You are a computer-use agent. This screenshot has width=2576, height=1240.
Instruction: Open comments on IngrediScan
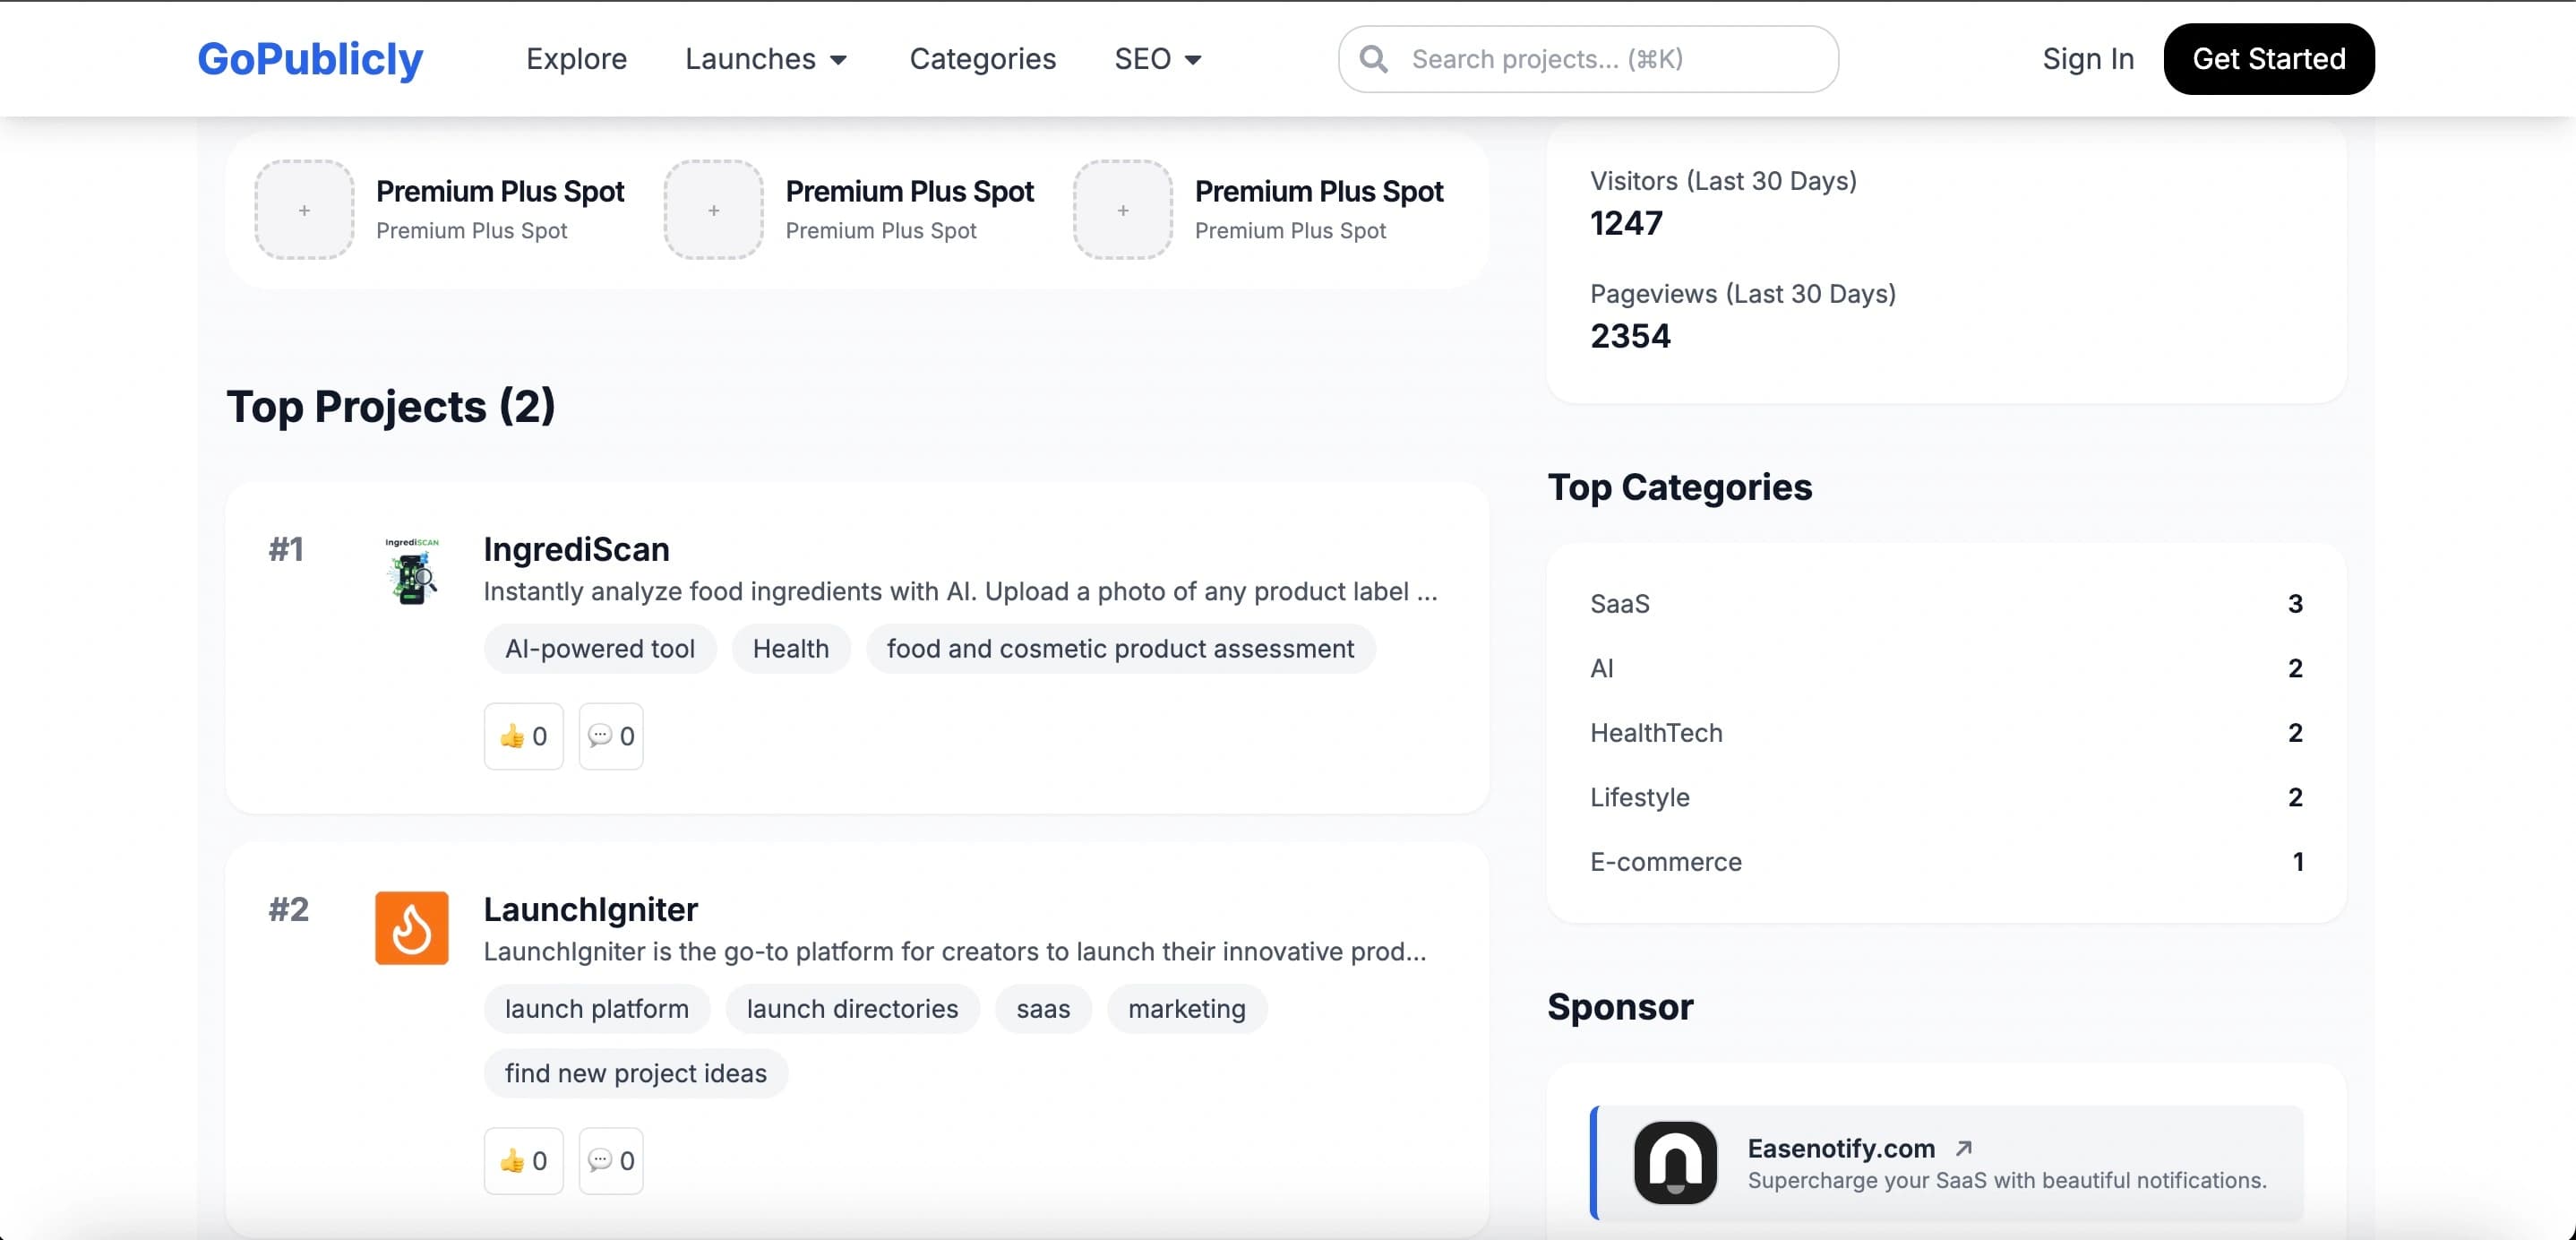pos(611,736)
